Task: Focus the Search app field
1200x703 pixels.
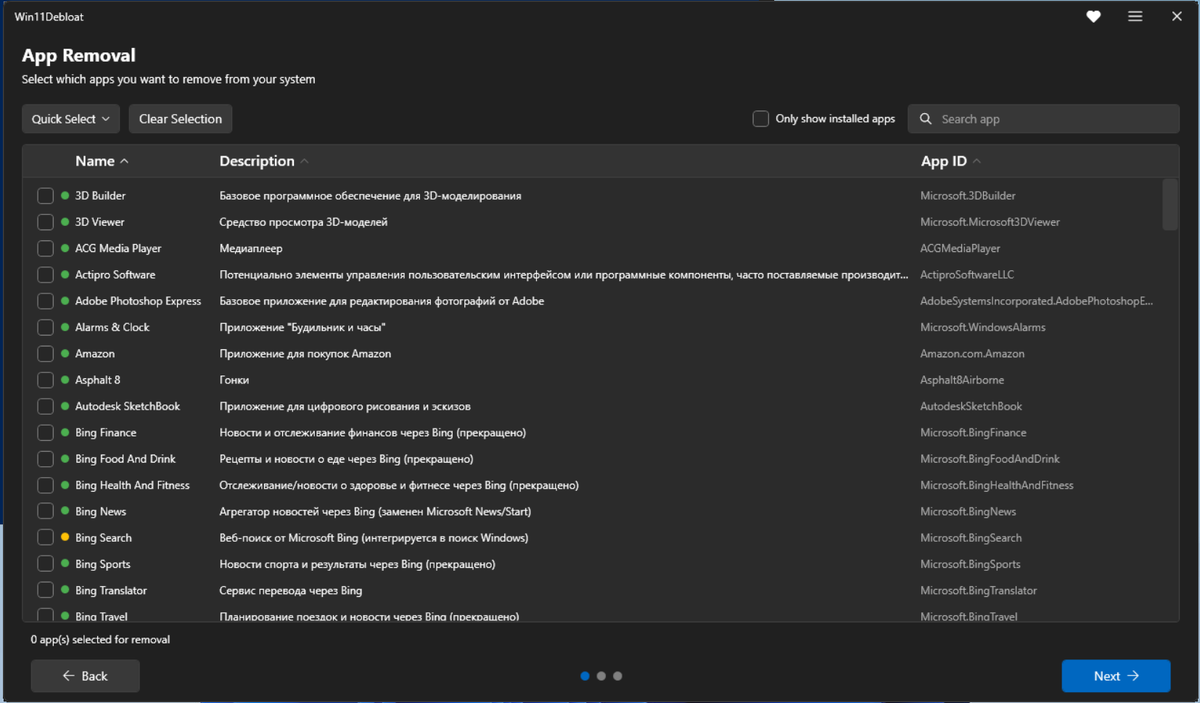Action: tap(1043, 119)
